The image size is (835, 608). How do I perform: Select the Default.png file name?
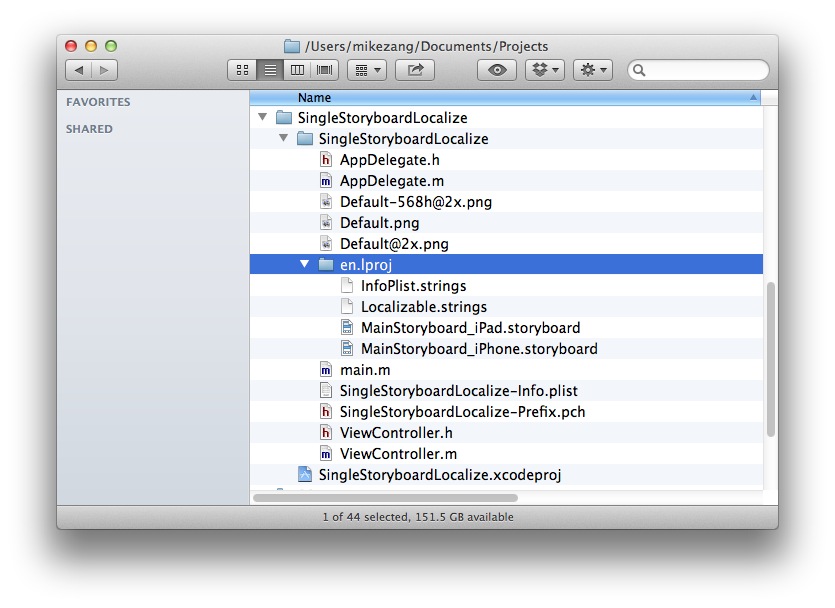pyautogui.click(x=380, y=223)
